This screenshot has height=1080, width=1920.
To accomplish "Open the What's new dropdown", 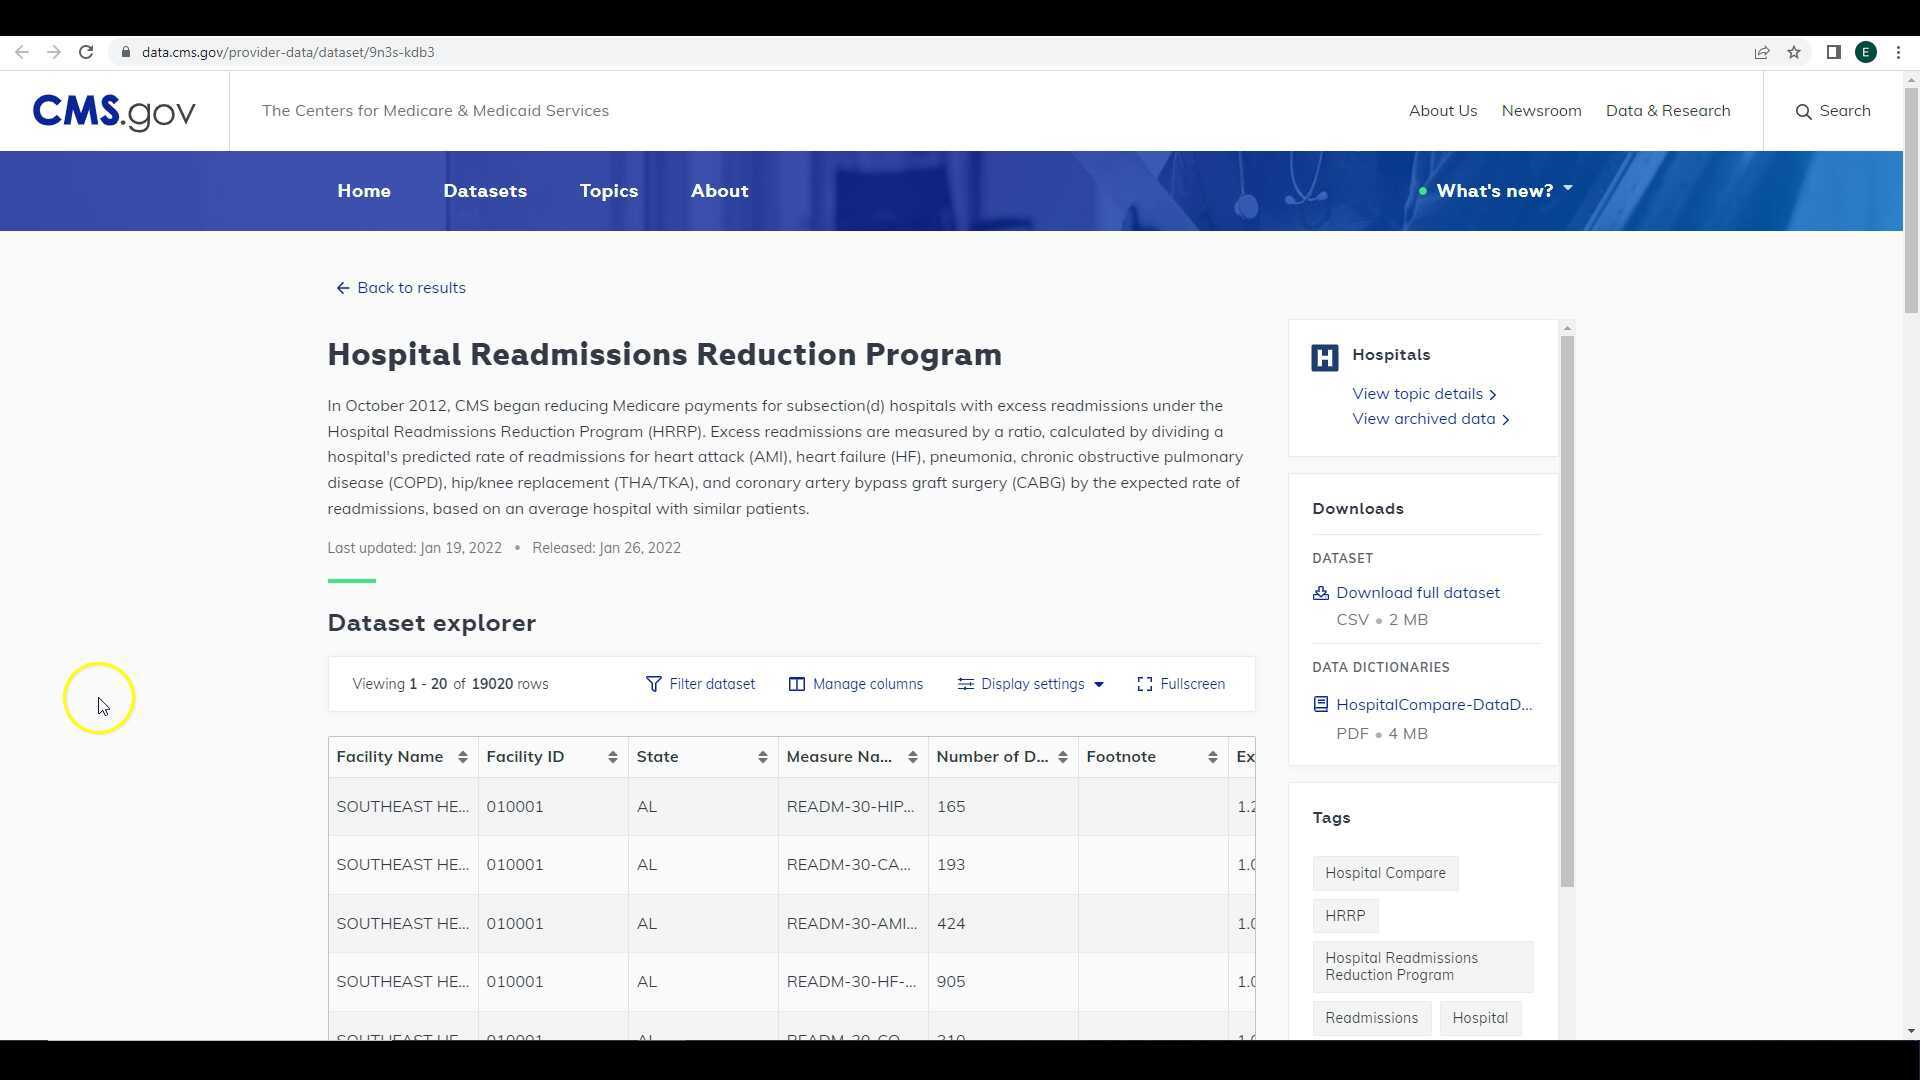I will [1495, 191].
